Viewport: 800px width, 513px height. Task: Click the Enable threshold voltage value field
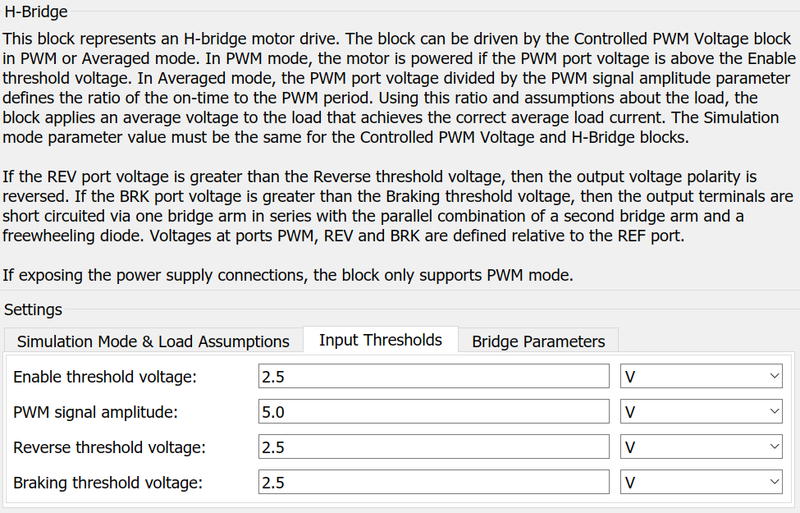tap(432, 376)
